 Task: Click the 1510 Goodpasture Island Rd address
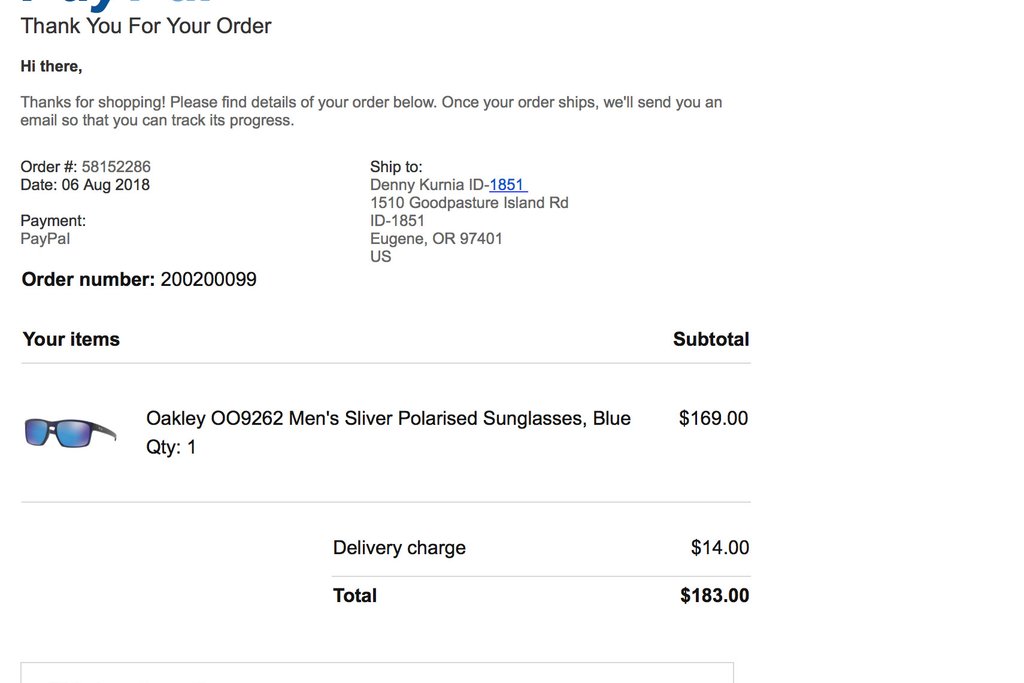(469, 203)
